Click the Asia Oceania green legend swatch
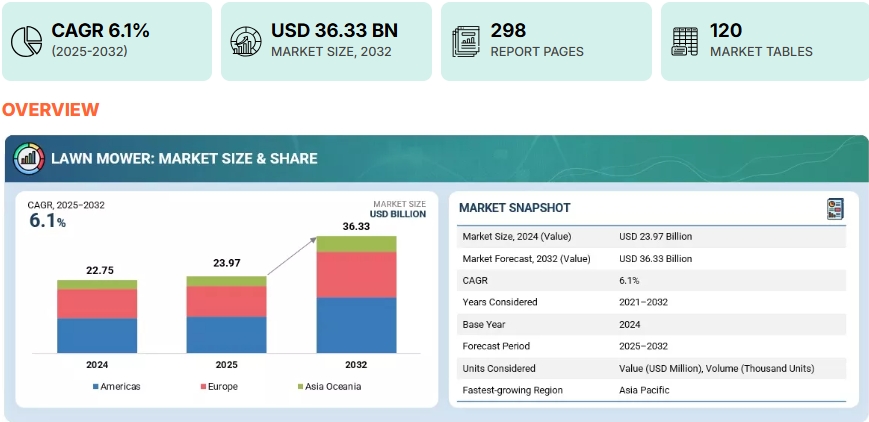 [x=299, y=387]
